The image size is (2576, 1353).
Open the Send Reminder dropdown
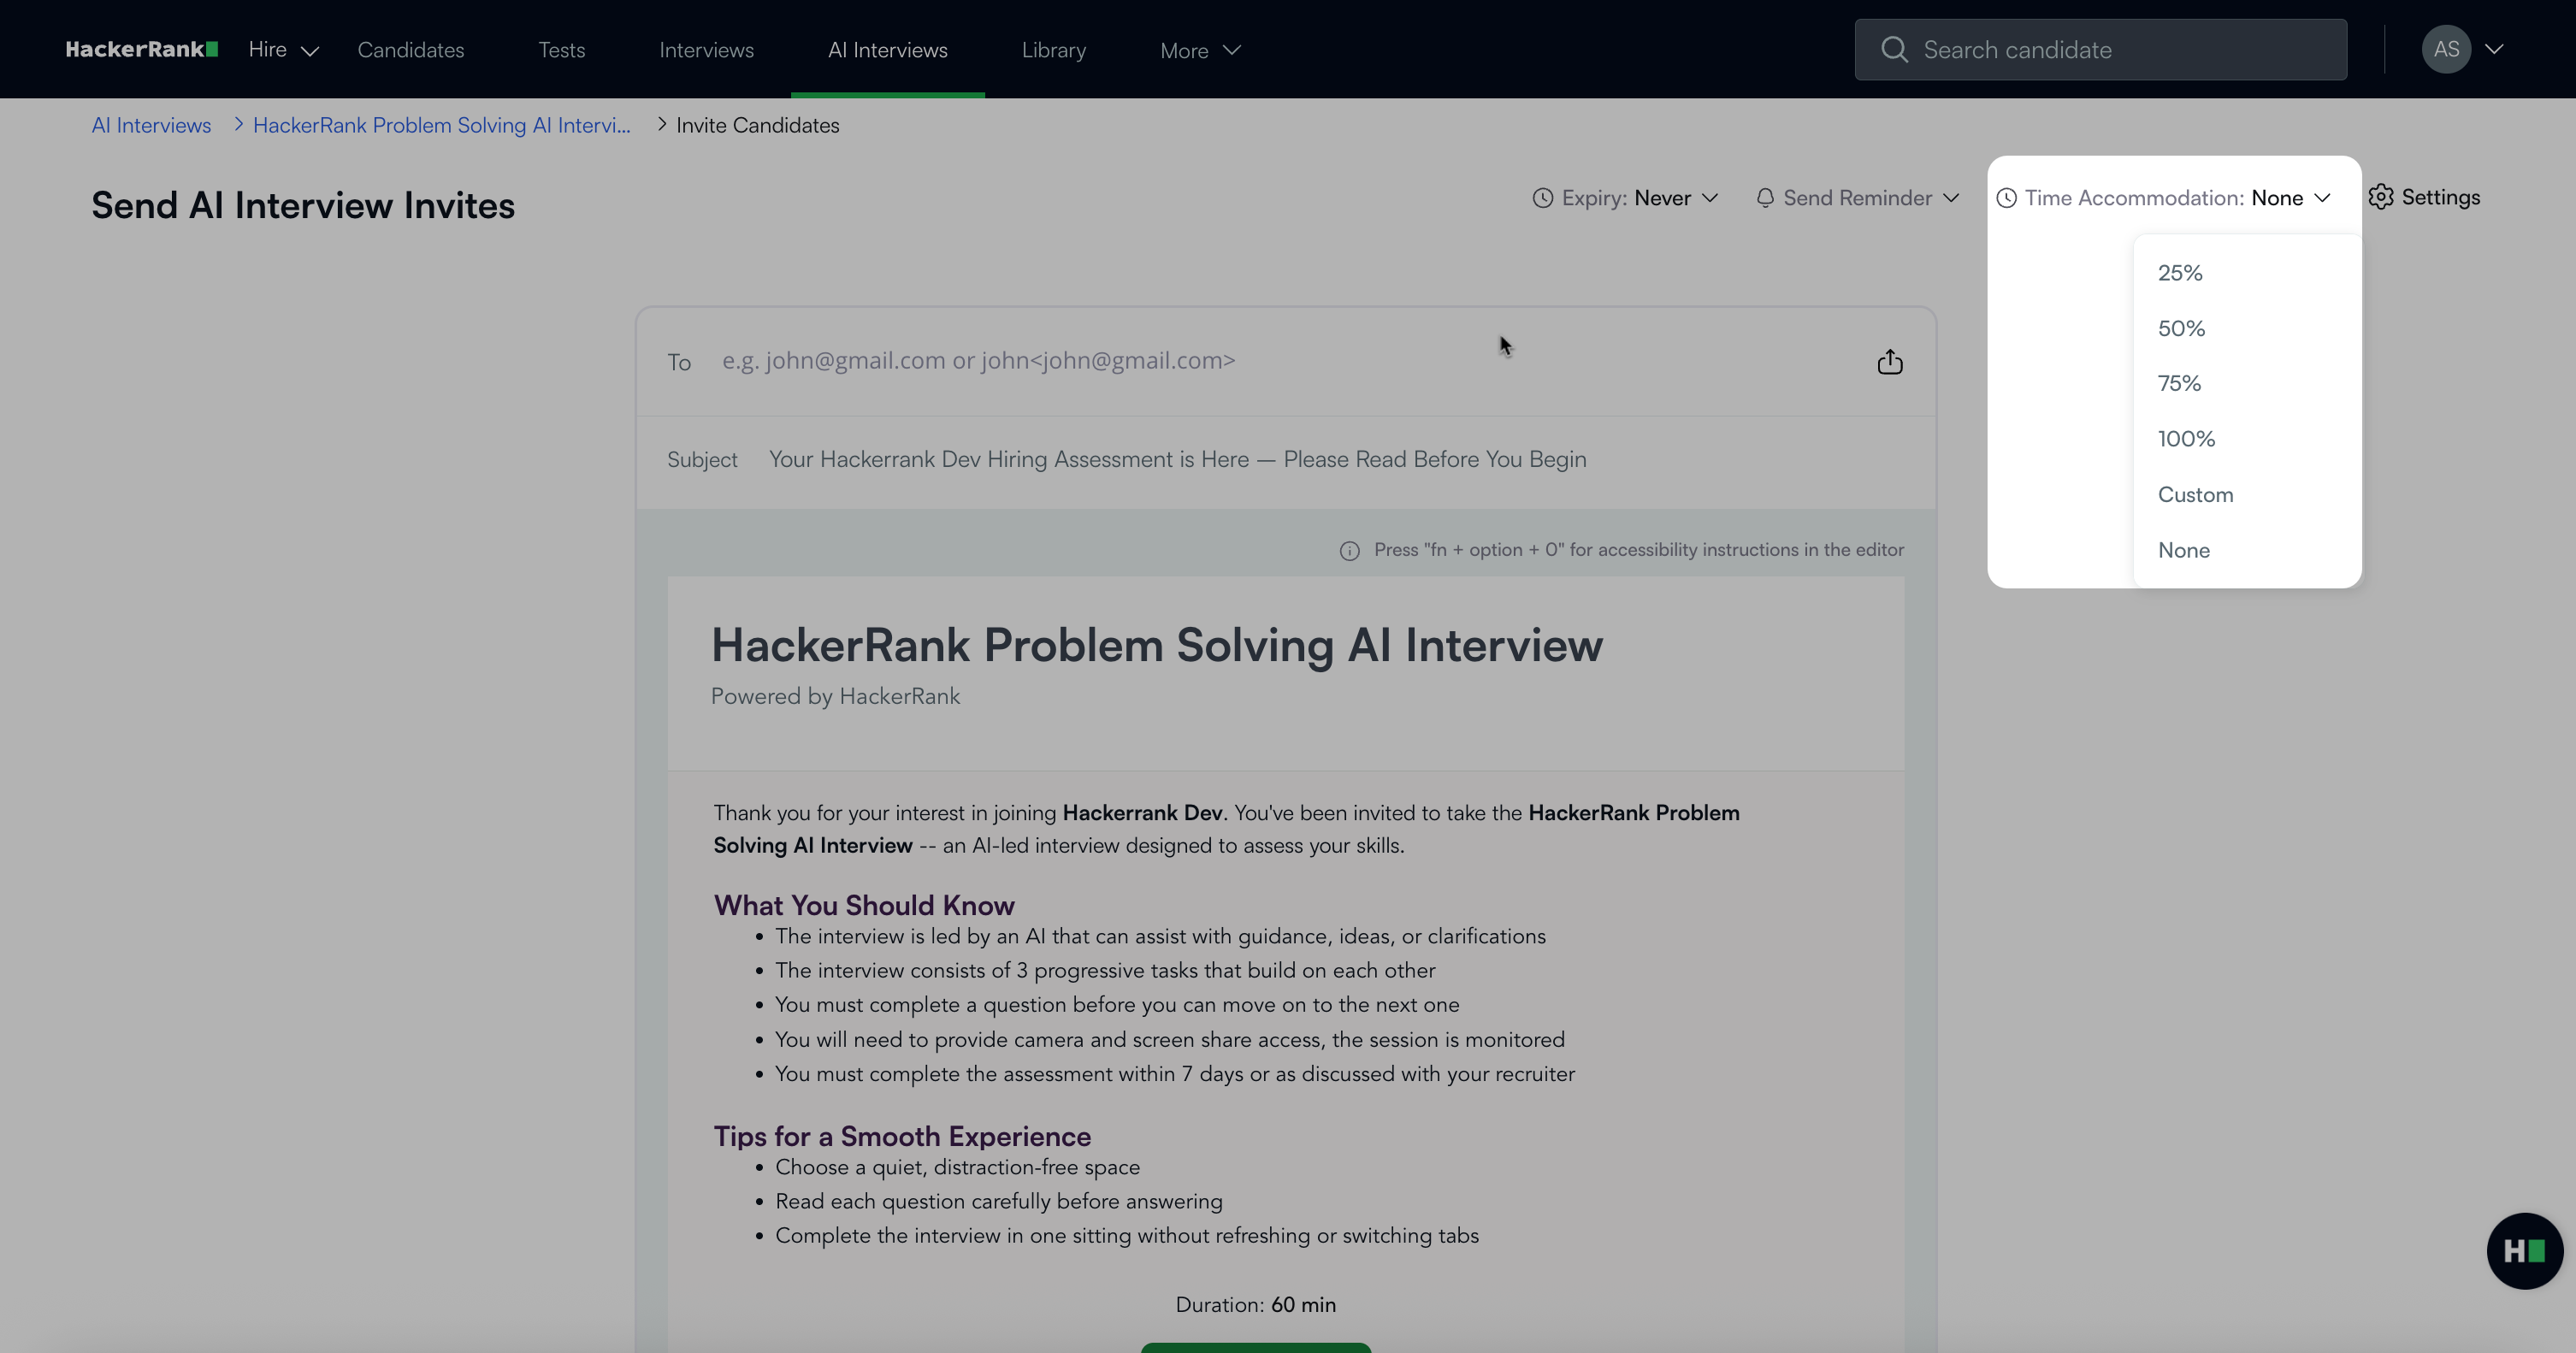pyautogui.click(x=1857, y=198)
